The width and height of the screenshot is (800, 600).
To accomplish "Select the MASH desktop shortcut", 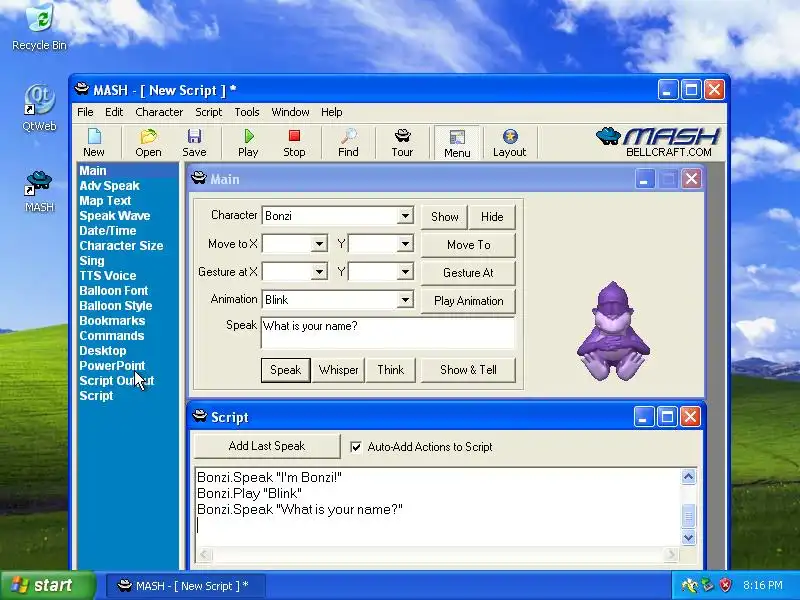I will pos(39,192).
